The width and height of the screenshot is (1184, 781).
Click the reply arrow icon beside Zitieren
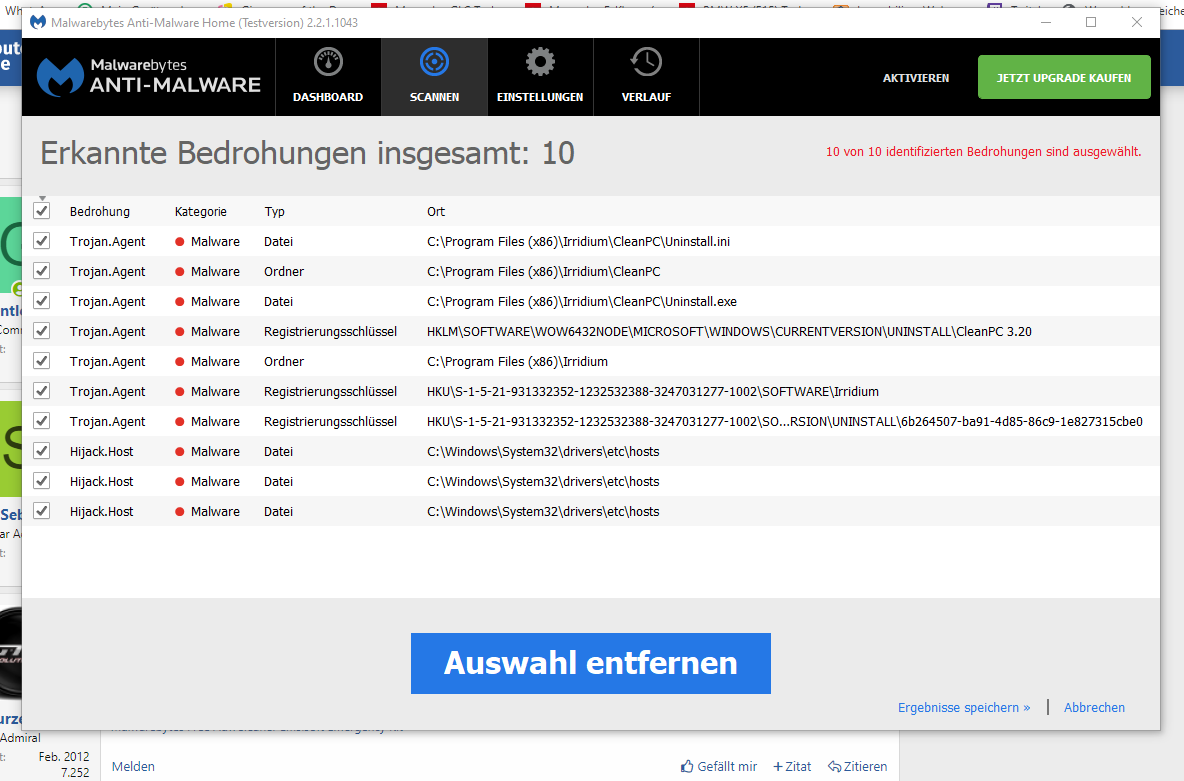[834, 766]
